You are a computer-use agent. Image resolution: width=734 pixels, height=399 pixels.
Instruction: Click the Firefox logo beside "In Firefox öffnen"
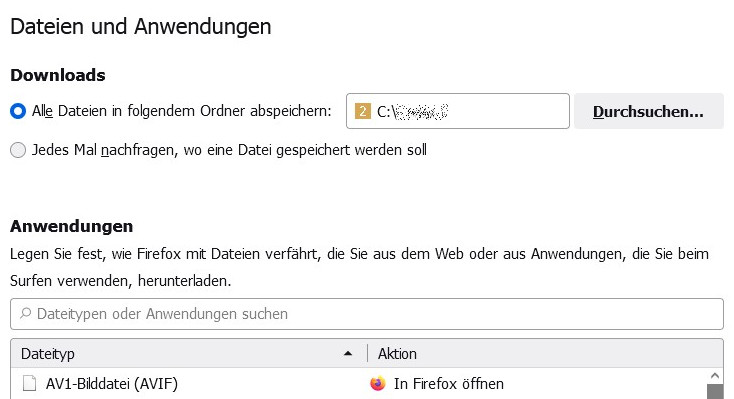[378, 384]
